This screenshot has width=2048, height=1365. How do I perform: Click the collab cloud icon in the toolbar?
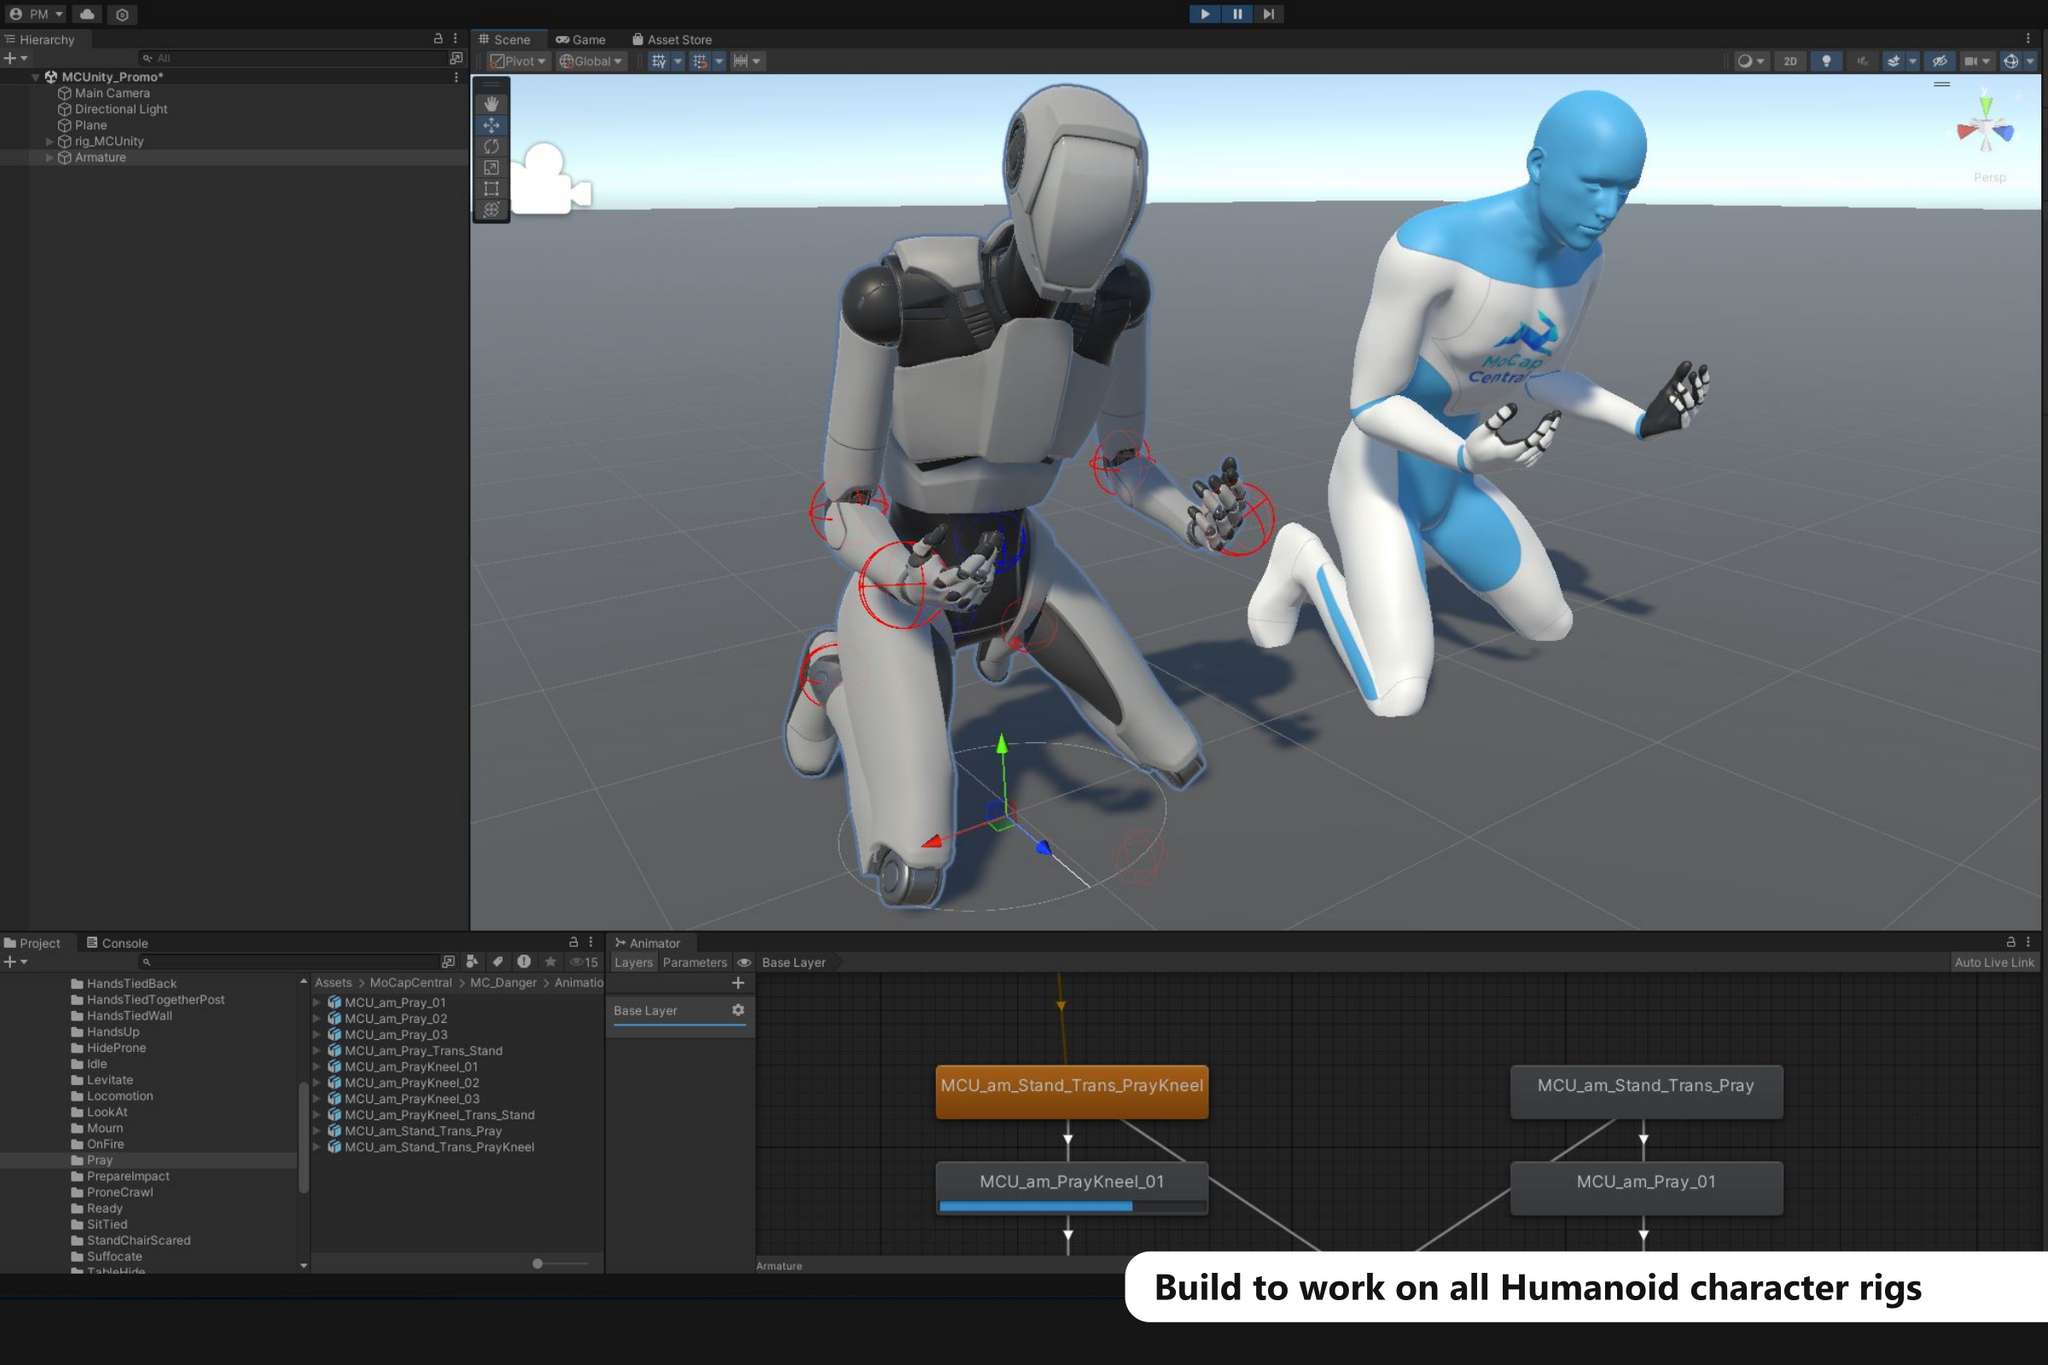(x=88, y=14)
